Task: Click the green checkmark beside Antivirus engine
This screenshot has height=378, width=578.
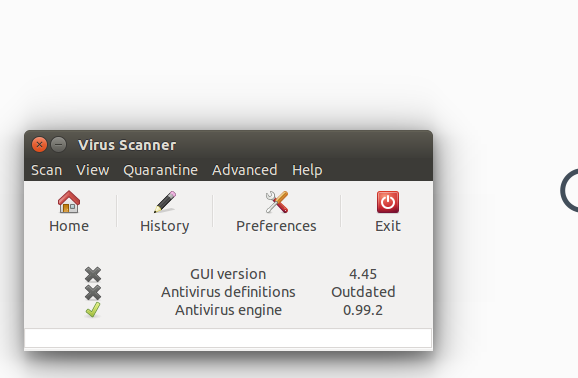Action: 93,310
